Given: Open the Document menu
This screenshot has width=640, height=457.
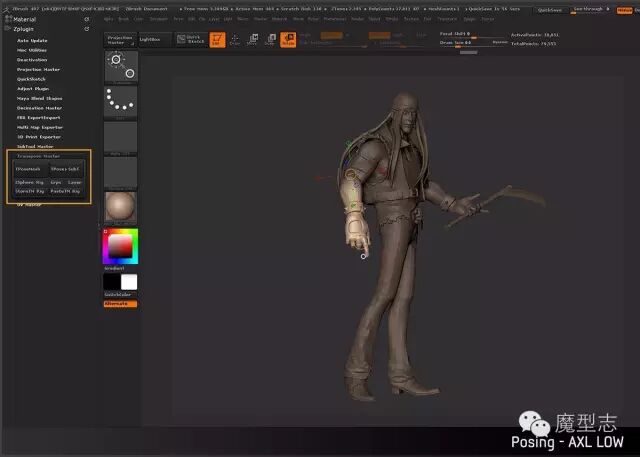Looking at the screenshot, I should pos(158,19).
